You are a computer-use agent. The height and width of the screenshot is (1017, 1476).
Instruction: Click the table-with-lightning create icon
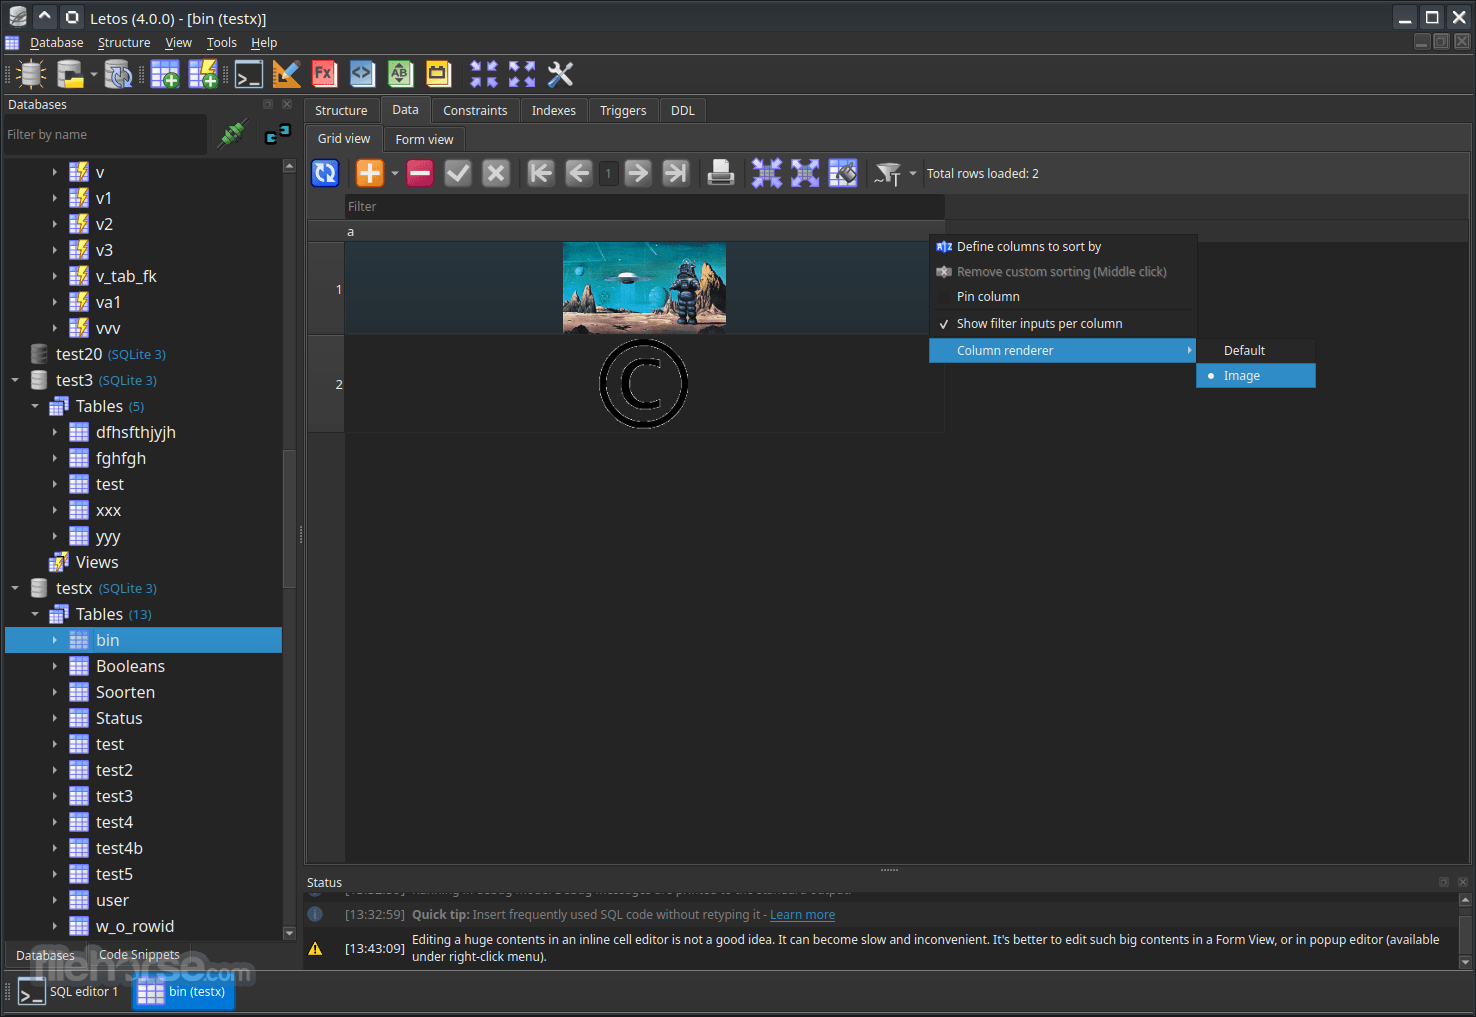[203, 74]
